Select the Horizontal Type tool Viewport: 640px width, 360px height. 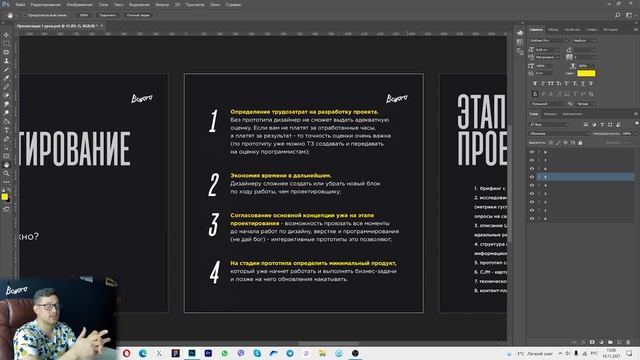pyautogui.click(x=6, y=130)
